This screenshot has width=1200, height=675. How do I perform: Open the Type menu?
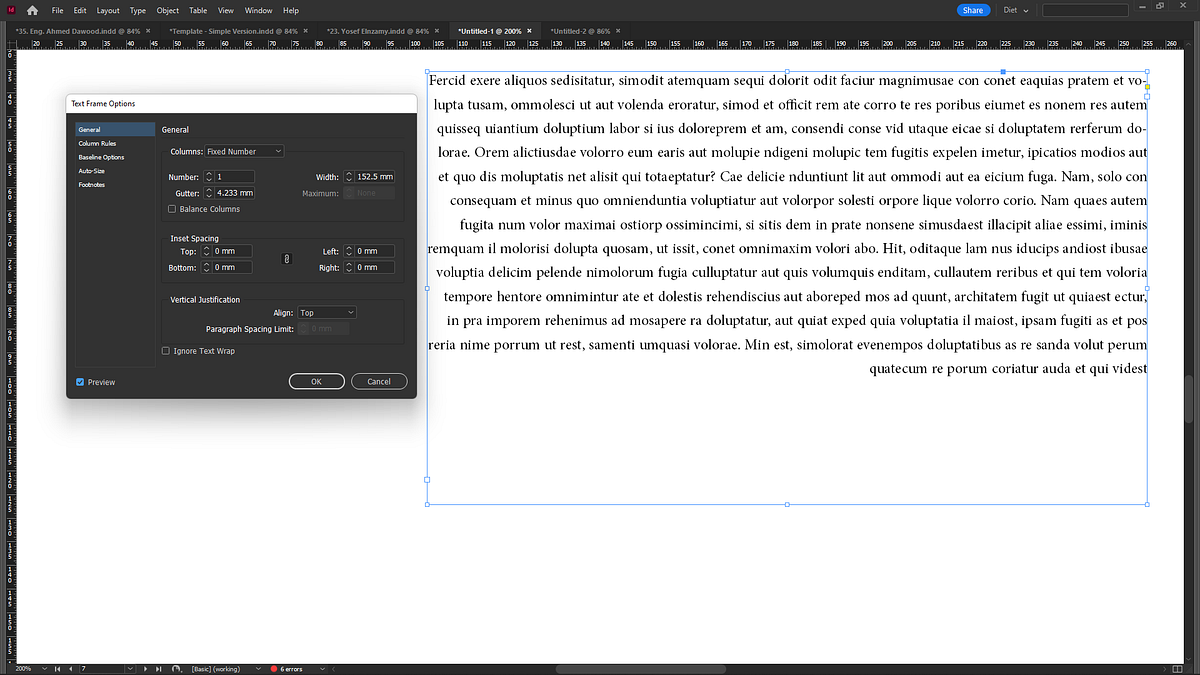(137, 10)
